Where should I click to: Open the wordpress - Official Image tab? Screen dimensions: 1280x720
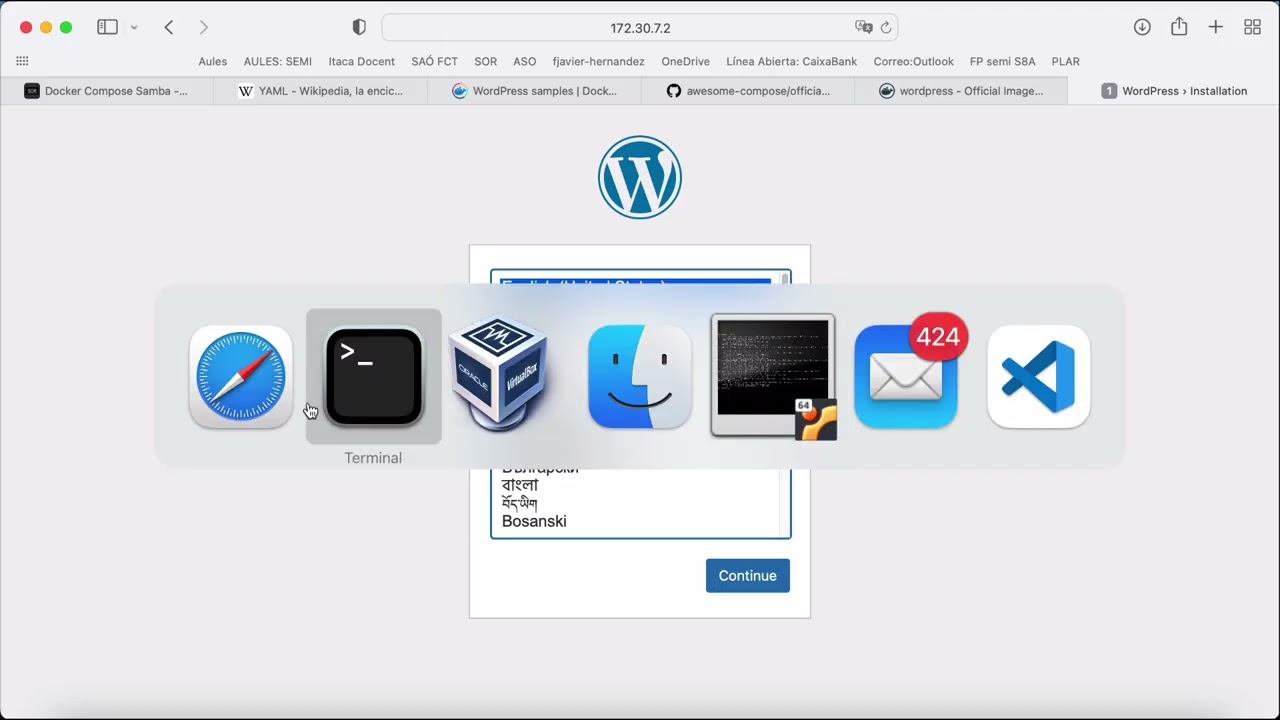pyautogui.click(x=961, y=91)
